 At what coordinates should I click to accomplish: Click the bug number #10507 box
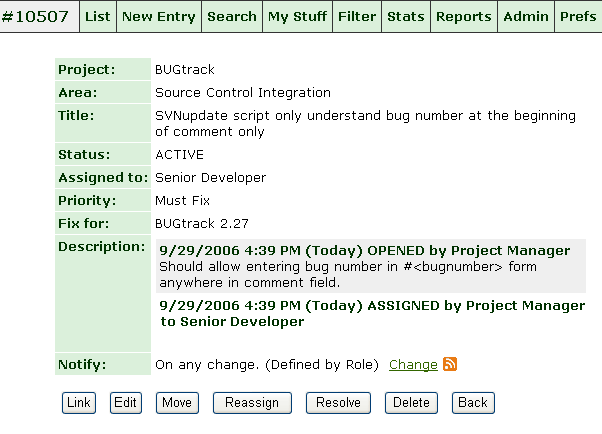(x=40, y=16)
